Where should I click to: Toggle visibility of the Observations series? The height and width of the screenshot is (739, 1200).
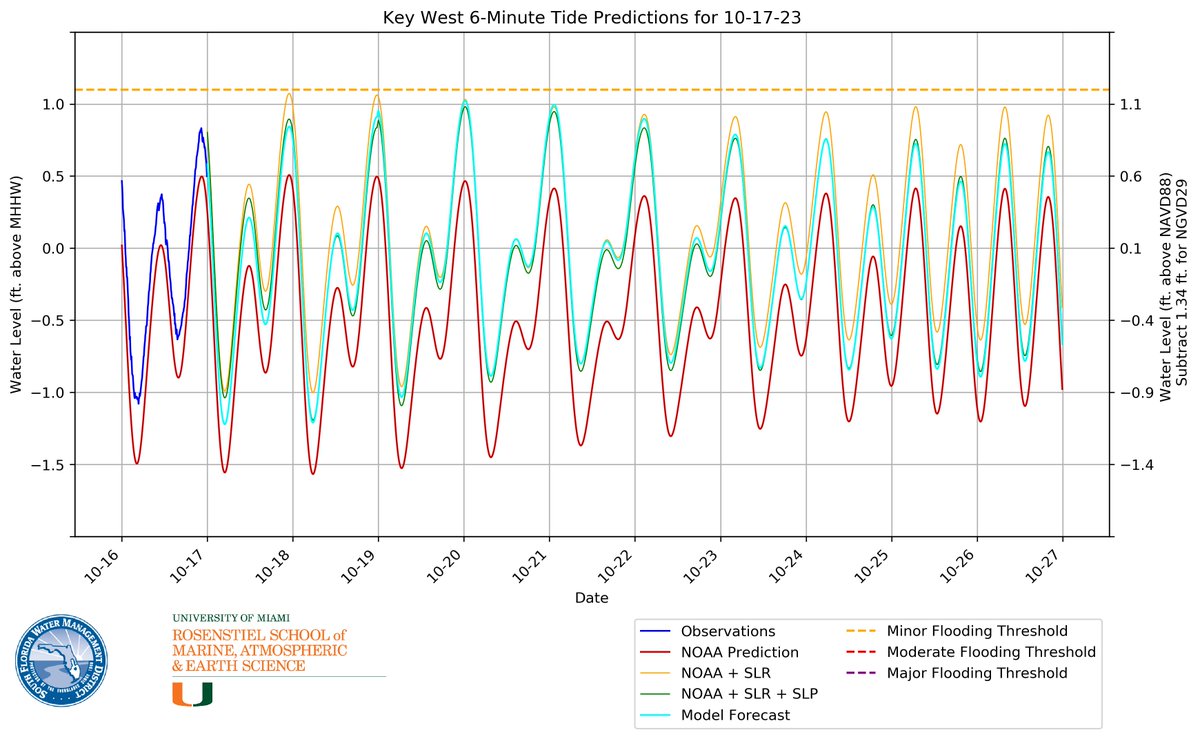pyautogui.click(x=710, y=630)
